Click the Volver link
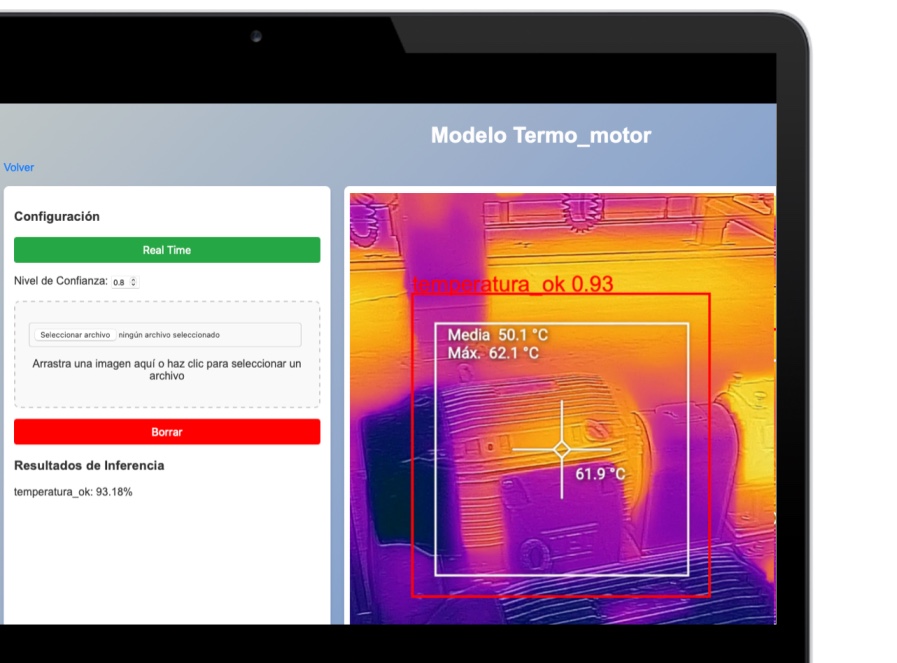 point(19,168)
